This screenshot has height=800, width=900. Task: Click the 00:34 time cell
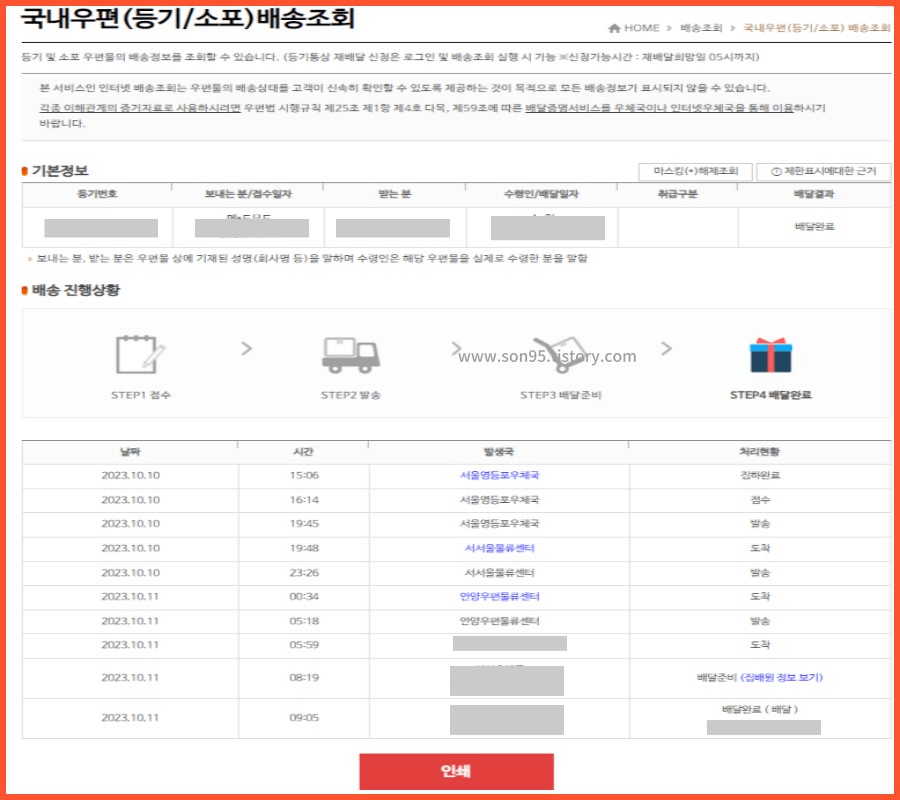coord(304,596)
